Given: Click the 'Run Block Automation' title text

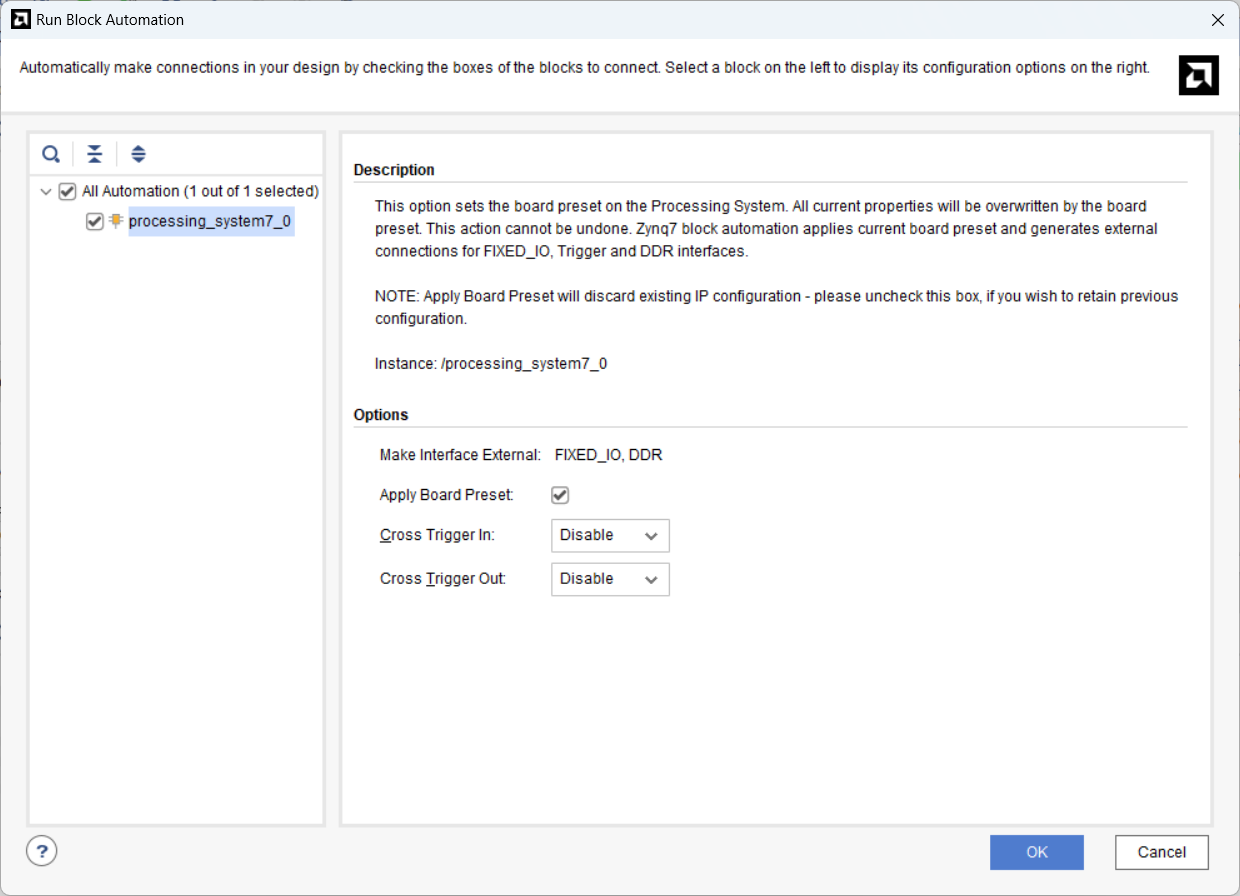Looking at the screenshot, I should tap(110, 20).
